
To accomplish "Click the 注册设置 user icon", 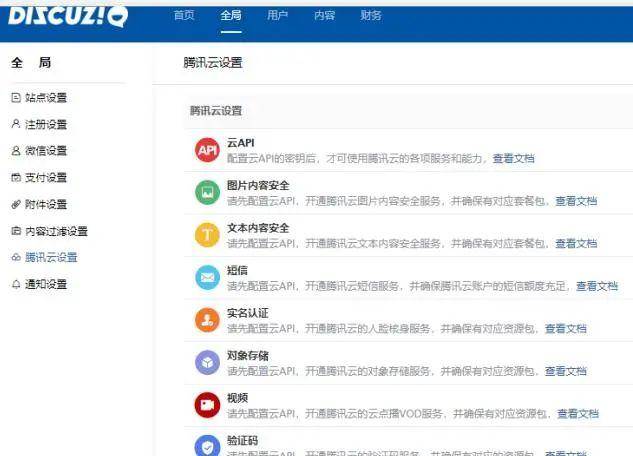I will 16,124.
